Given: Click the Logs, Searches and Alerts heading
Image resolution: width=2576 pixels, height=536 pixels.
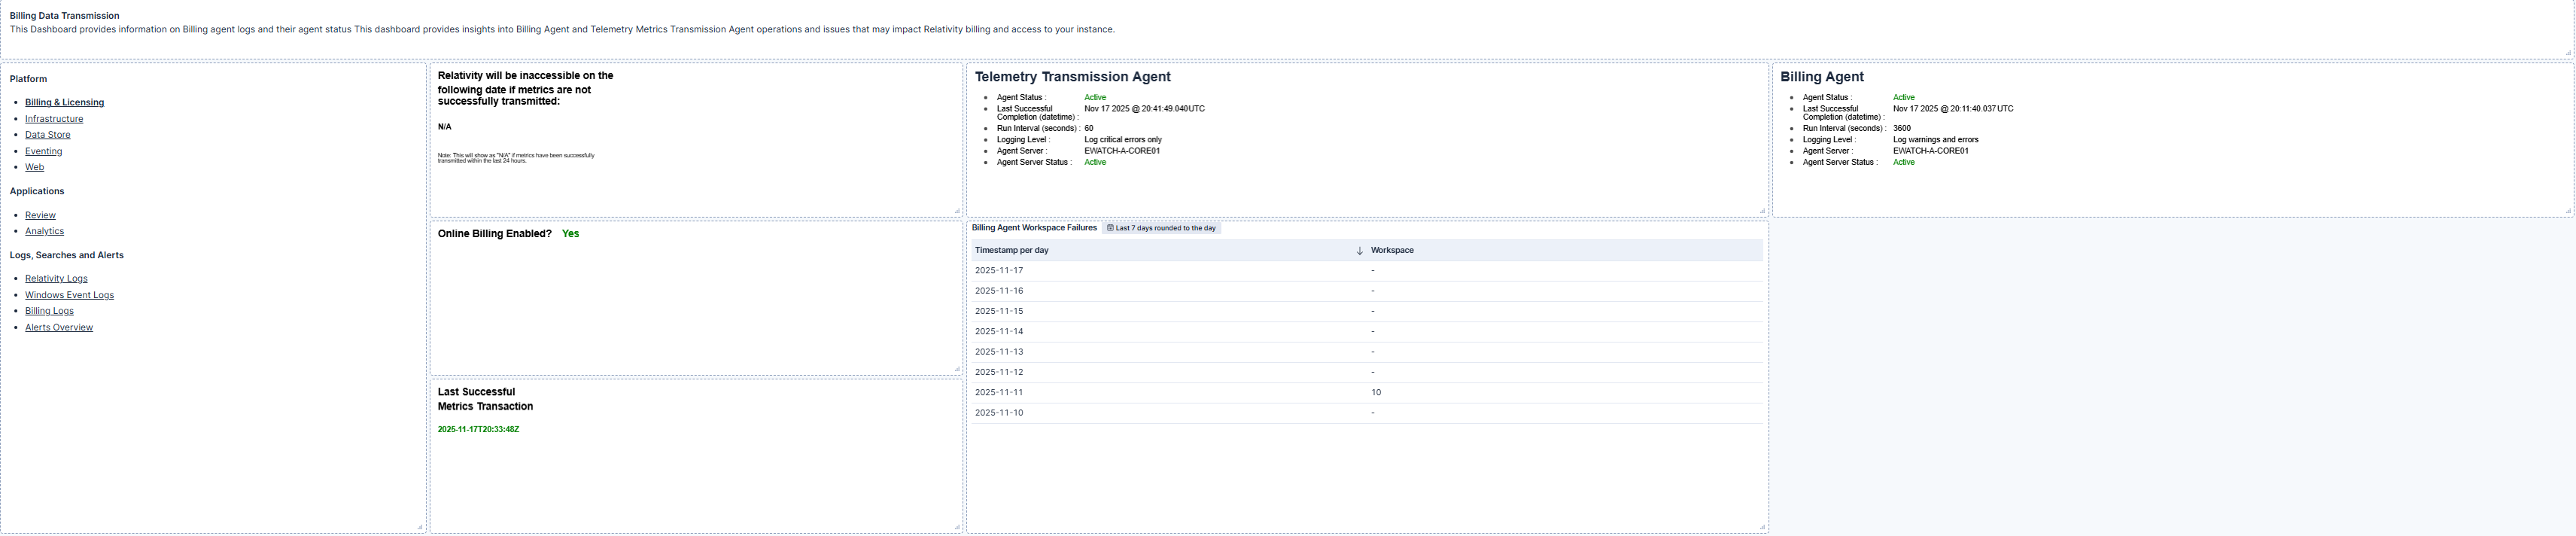Looking at the screenshot, I should 66,255.
